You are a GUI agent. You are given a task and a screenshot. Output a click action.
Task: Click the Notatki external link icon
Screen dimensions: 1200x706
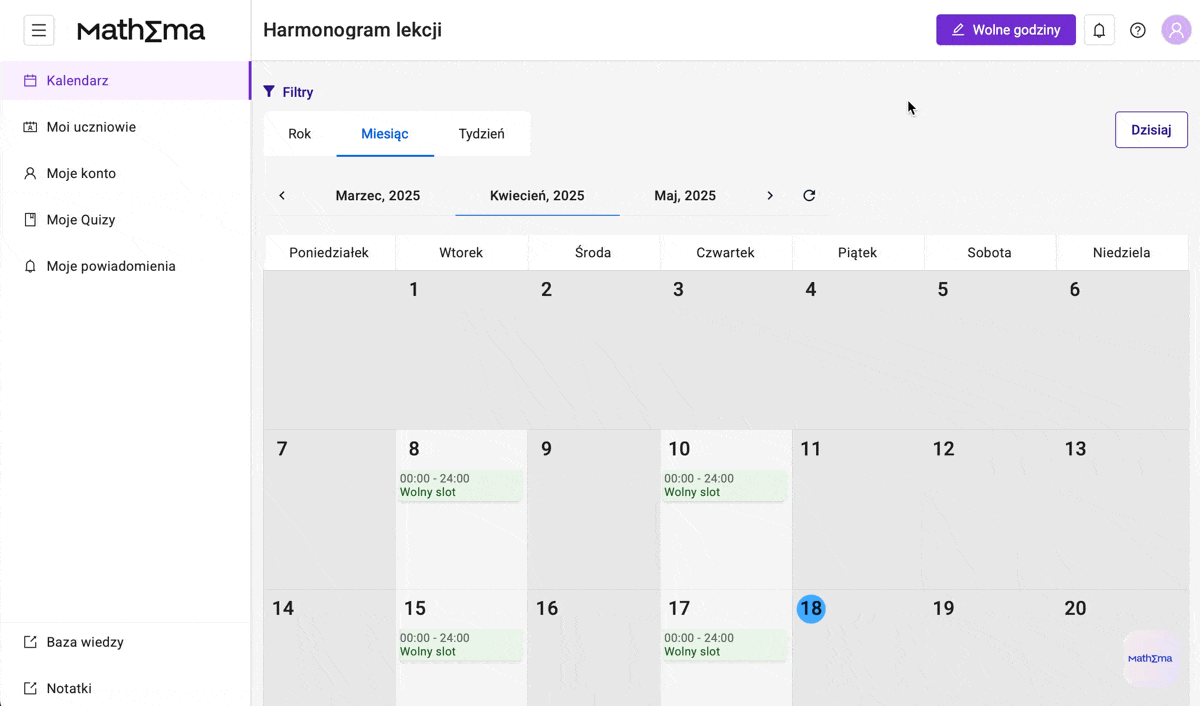coord(30,688)
